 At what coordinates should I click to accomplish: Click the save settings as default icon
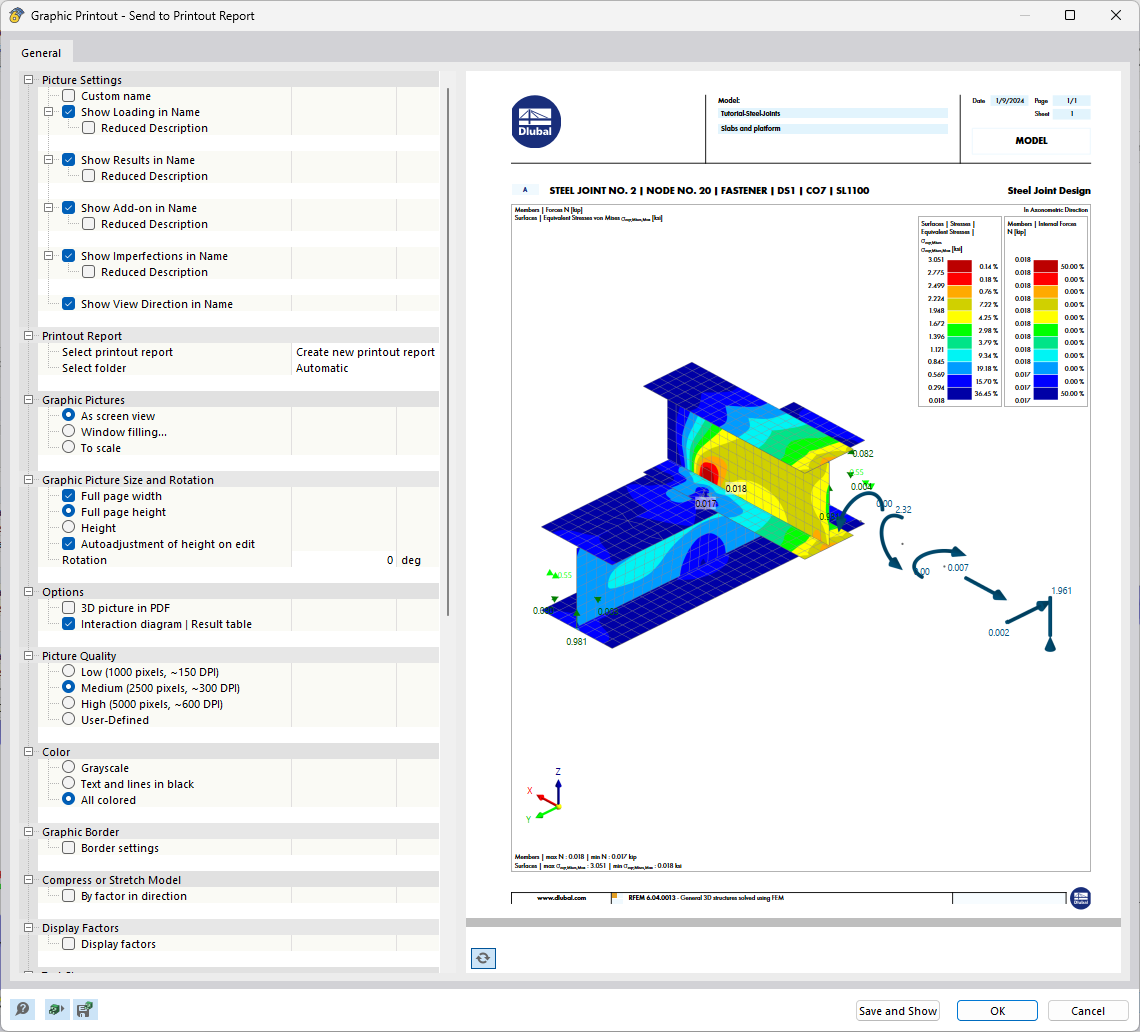(x=85, y=1009)
